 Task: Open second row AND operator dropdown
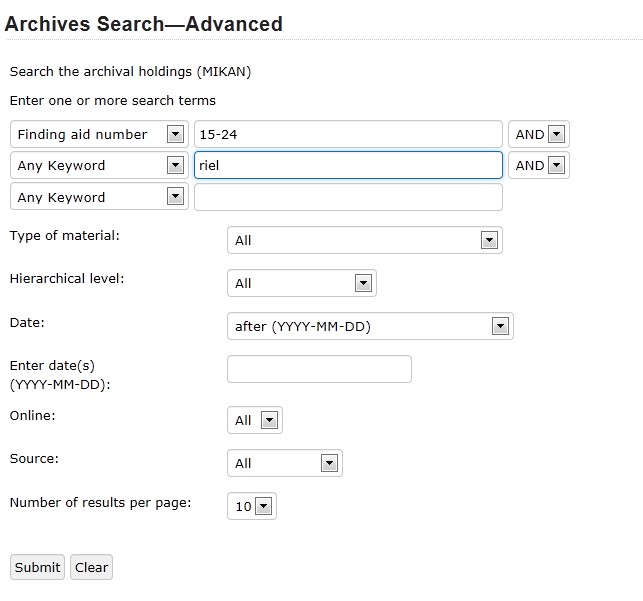(x=539, y=165)
